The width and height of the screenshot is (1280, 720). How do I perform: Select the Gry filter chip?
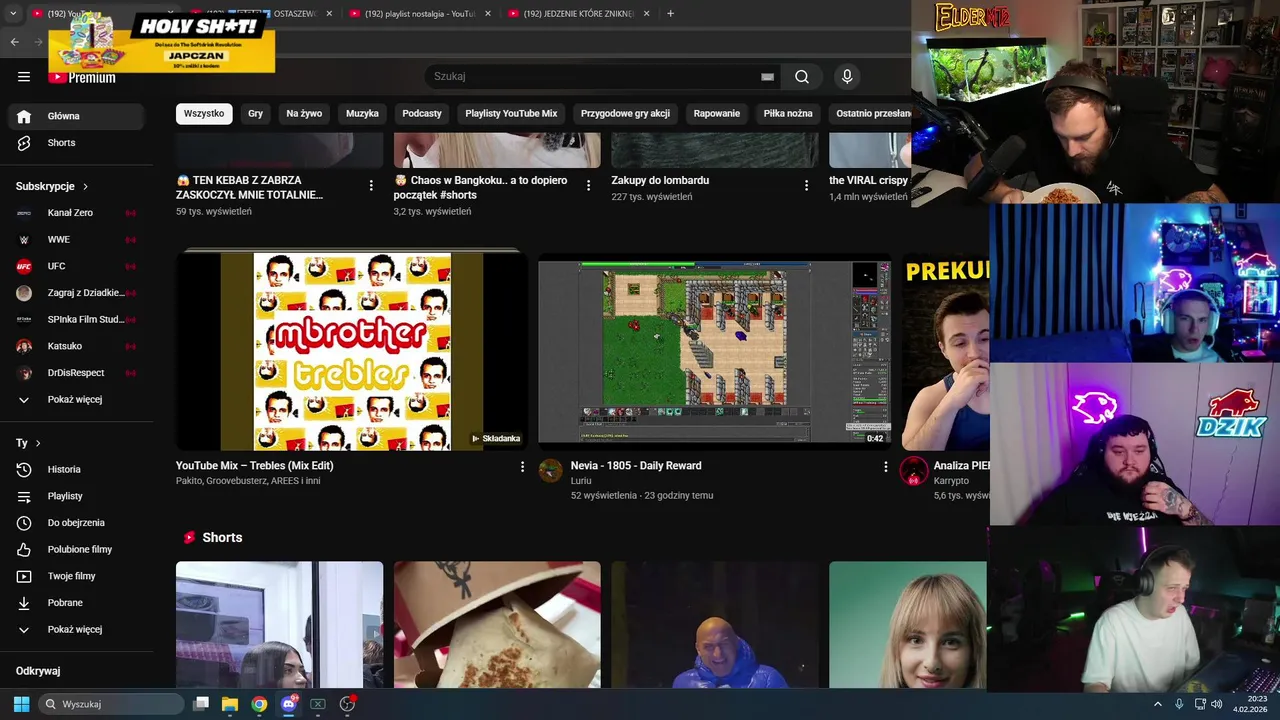[x=256, y=114]
